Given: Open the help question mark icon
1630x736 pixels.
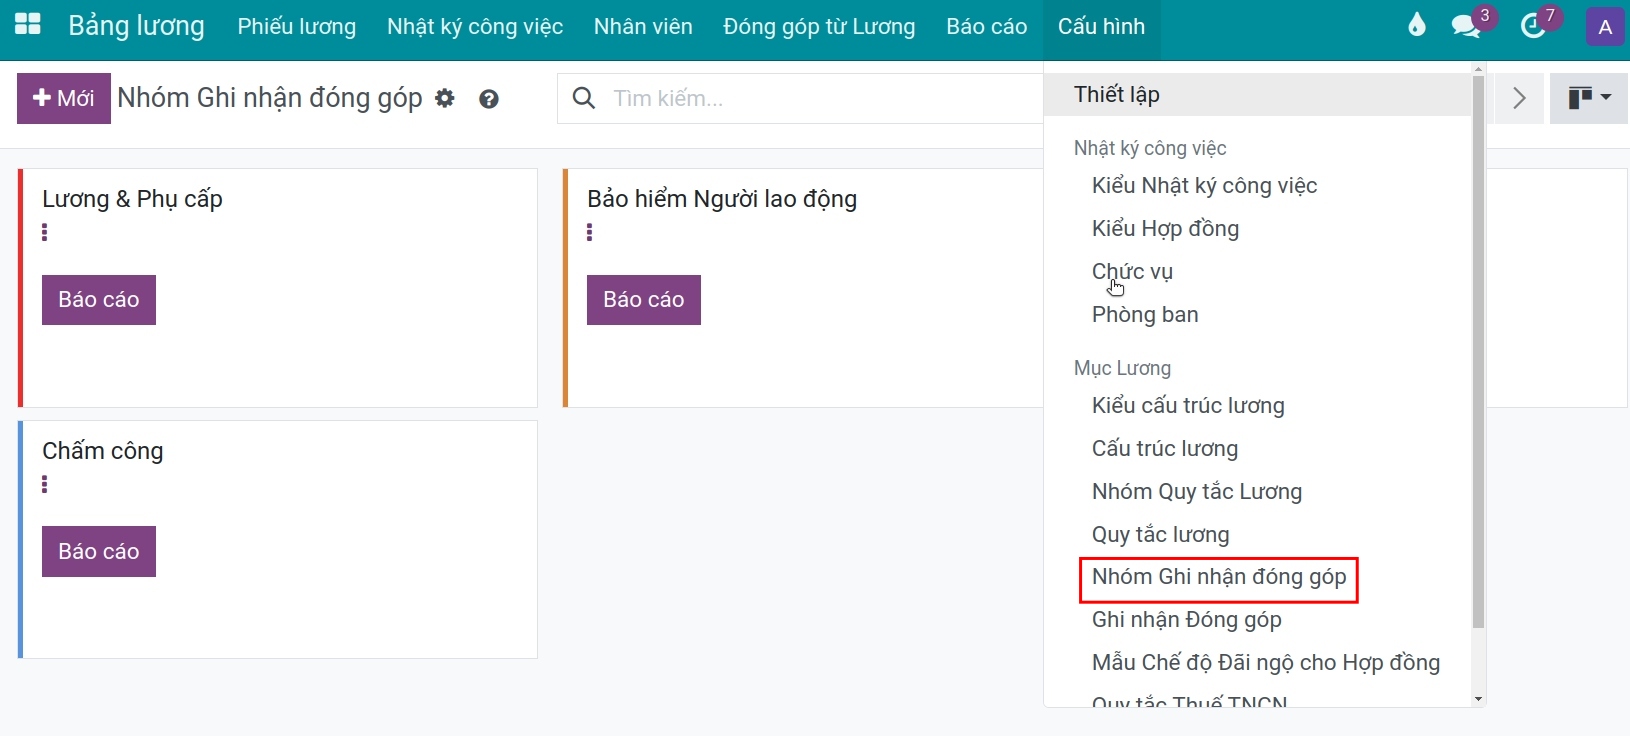Looking at the screenshot, I should 489,98.
